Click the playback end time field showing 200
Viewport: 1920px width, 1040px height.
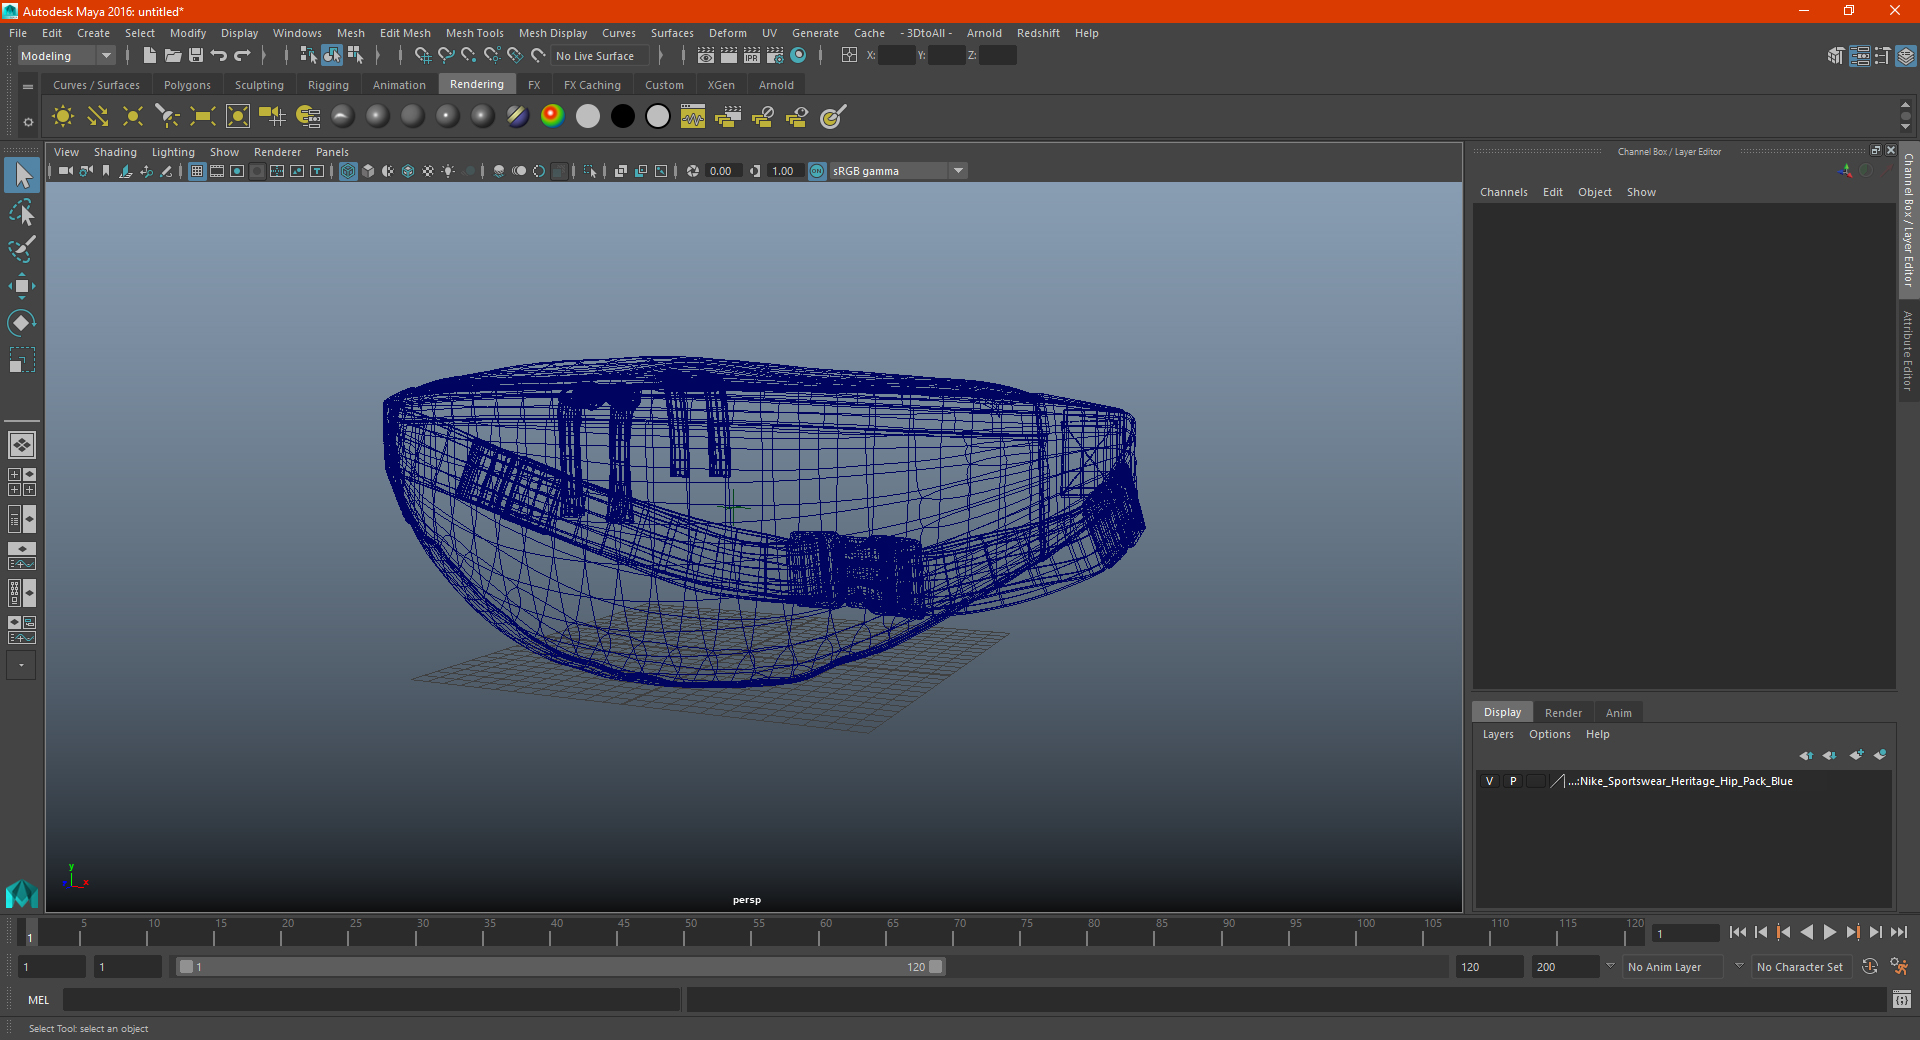point(1565,967)
